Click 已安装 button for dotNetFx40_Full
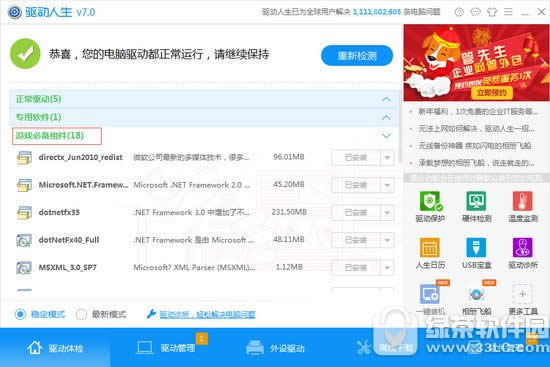550x367 pixels. (x=356, y=240)
